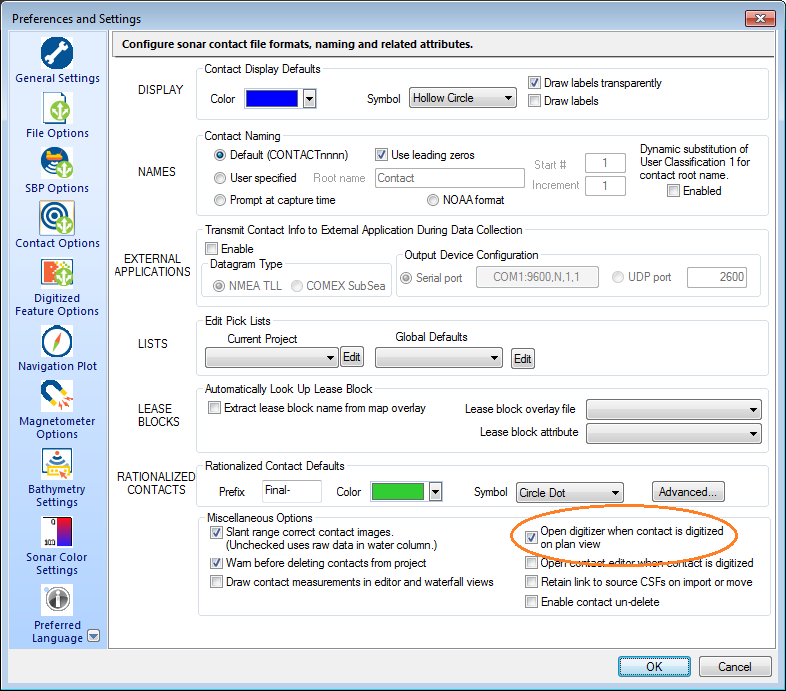Screen dimensions: 786x691
Task: Select Magnetometer Options magnet icon
Action: [x=57, y=397]
